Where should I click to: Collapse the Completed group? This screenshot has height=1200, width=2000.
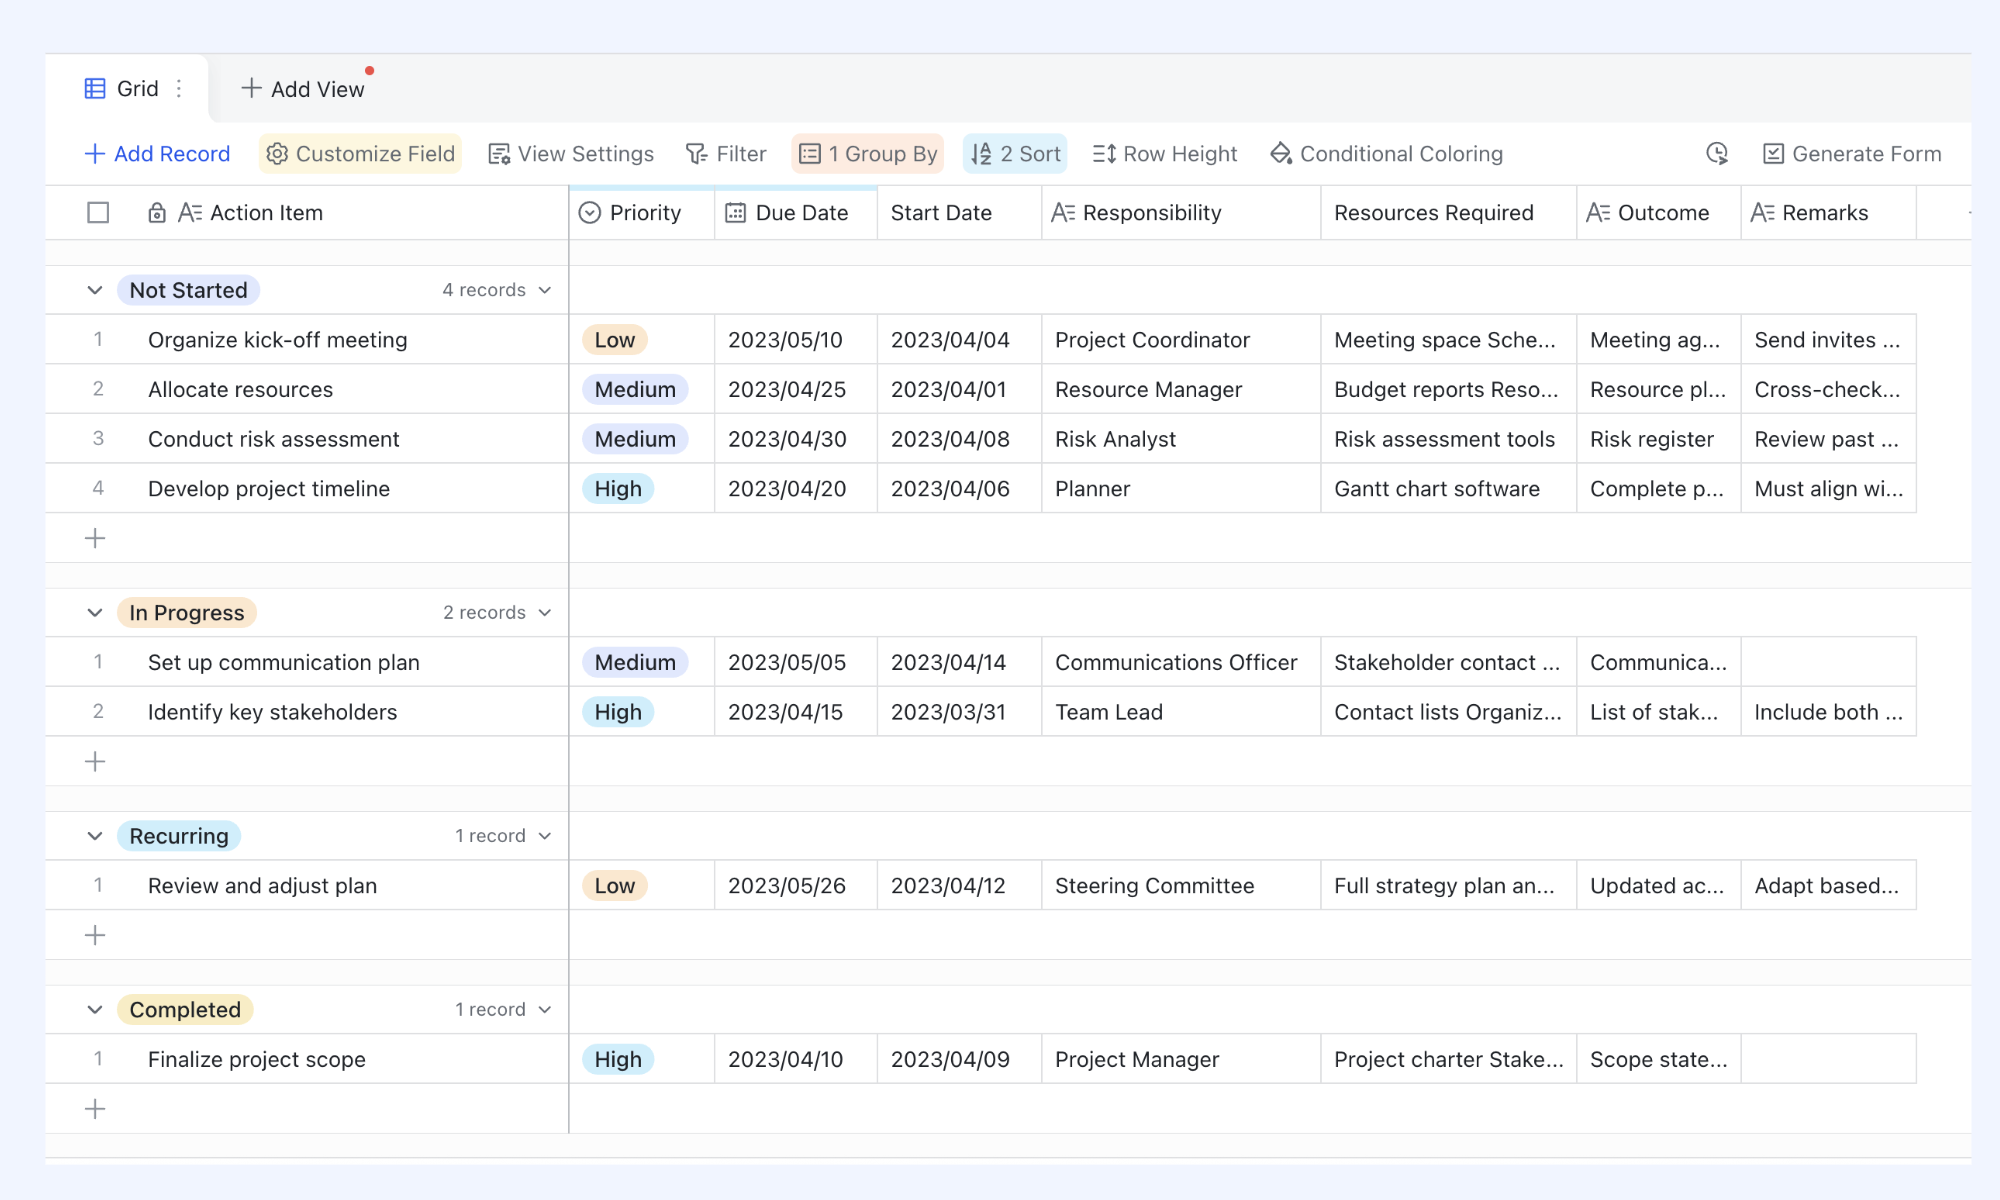(x=95, y=1009)
